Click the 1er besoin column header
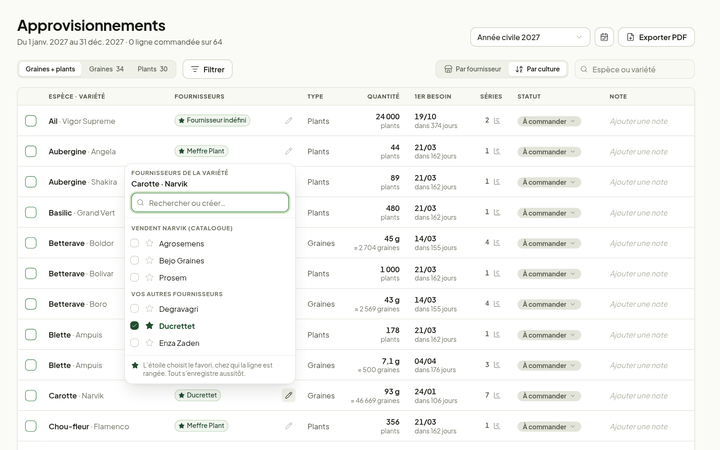The width and height of the screenshot is (720, 450). 433,96
